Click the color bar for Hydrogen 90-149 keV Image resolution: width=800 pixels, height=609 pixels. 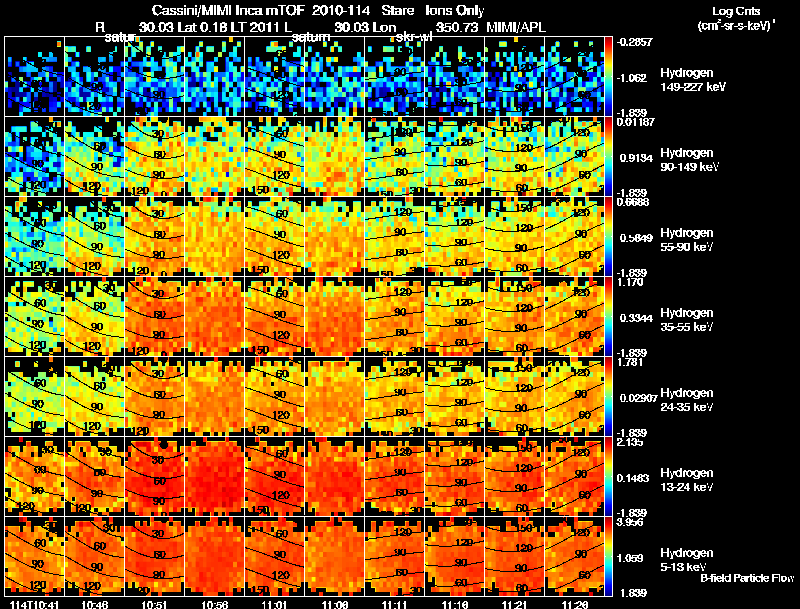[608, 157]
